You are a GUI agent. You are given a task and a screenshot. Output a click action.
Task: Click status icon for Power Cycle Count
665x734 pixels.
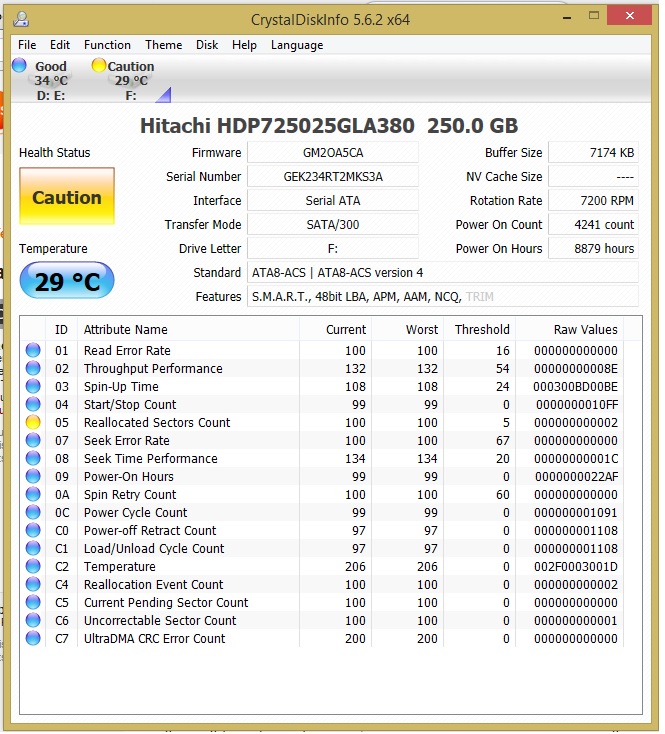tap(33, 513)
